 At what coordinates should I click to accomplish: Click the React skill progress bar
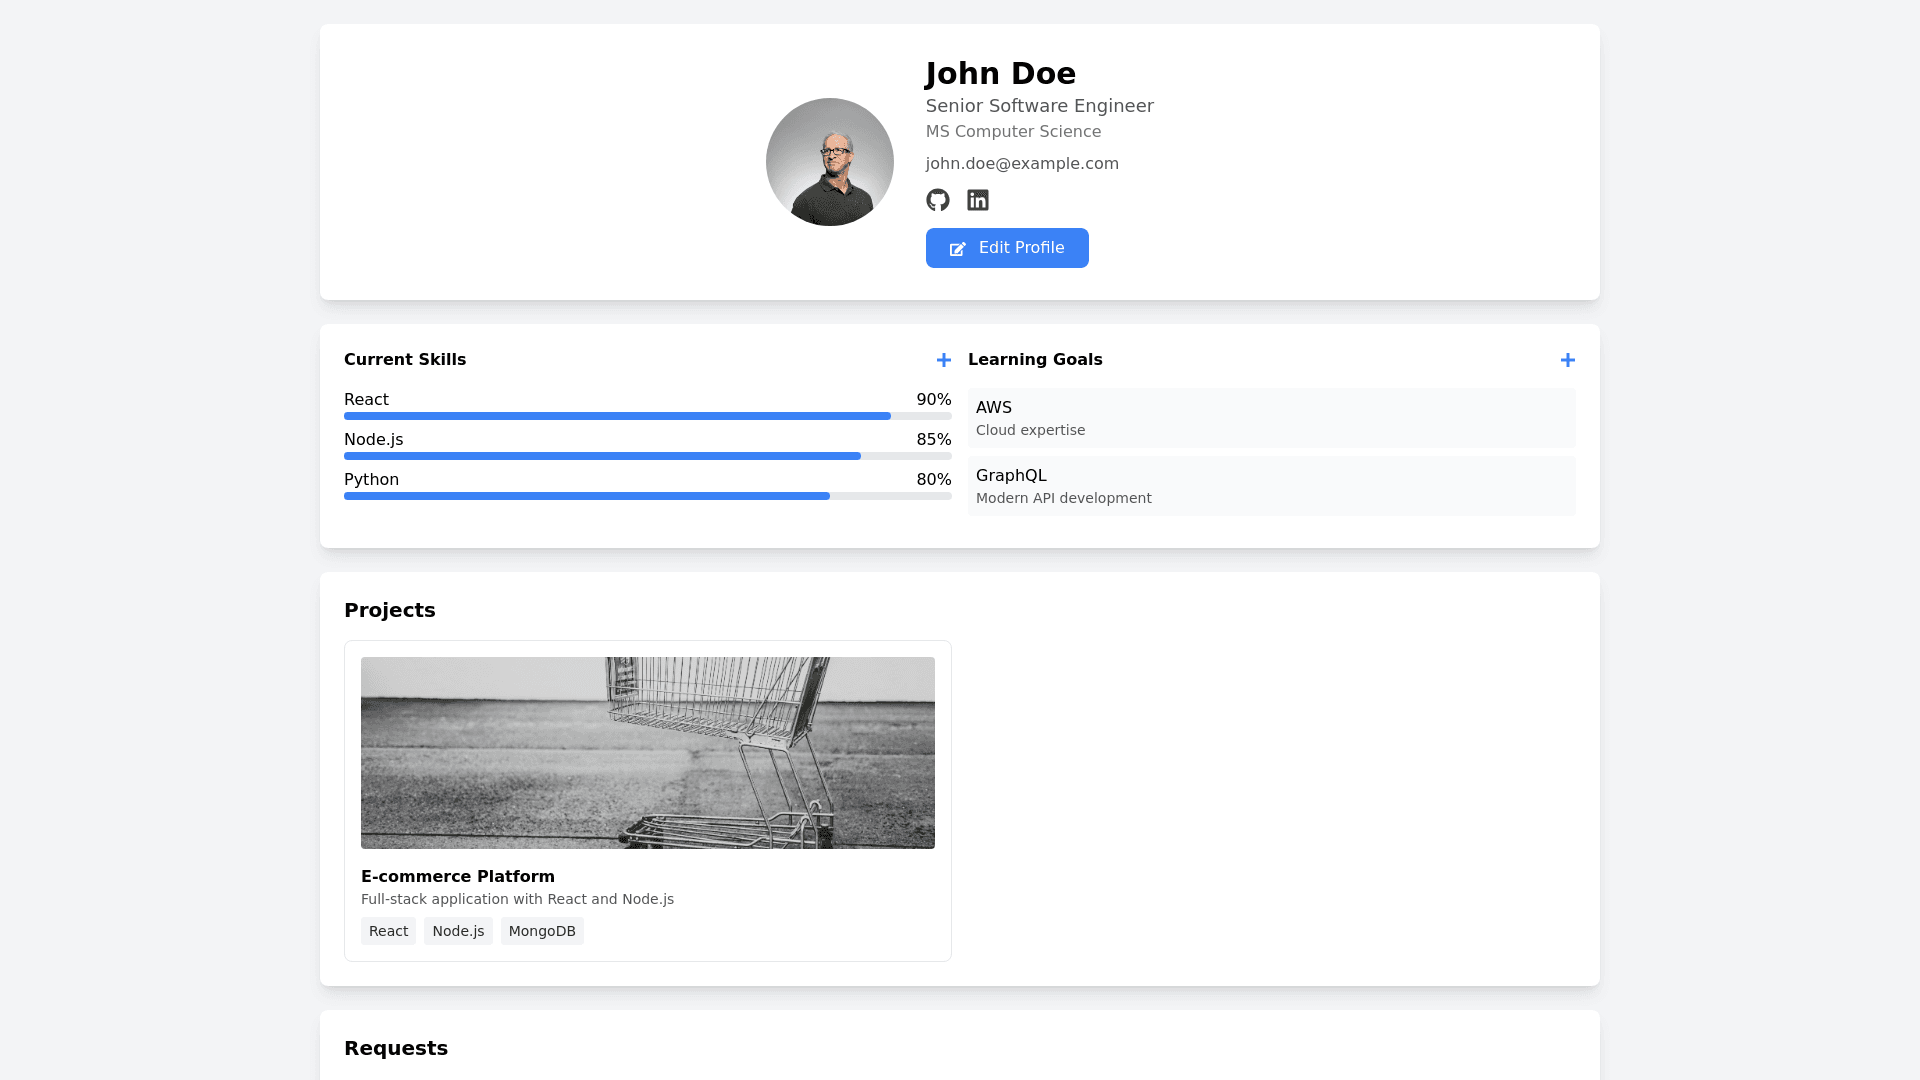tap(647, 416)
